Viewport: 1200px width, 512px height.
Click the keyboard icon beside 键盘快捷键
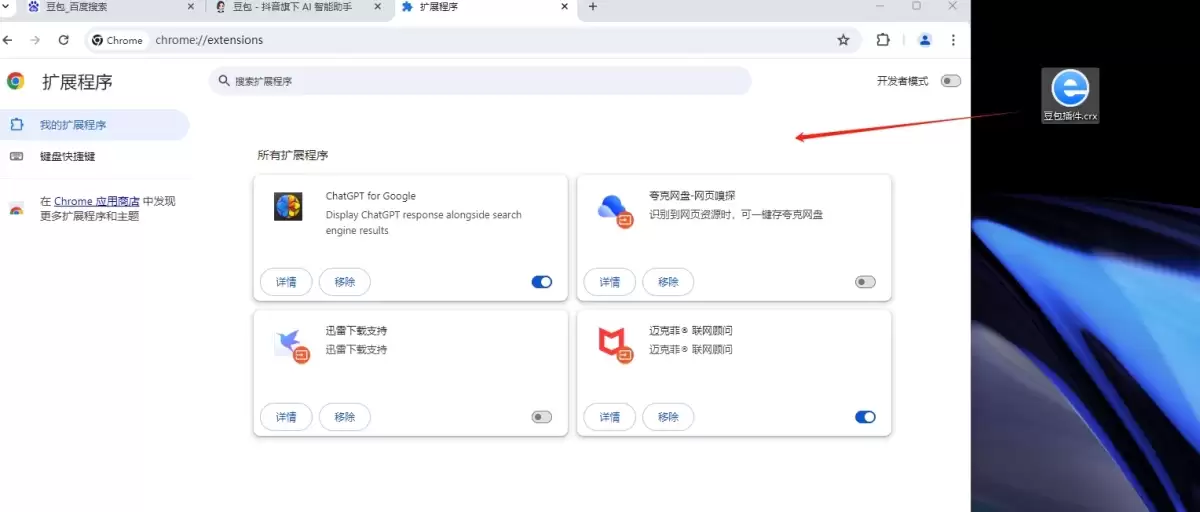coord(16,156)
